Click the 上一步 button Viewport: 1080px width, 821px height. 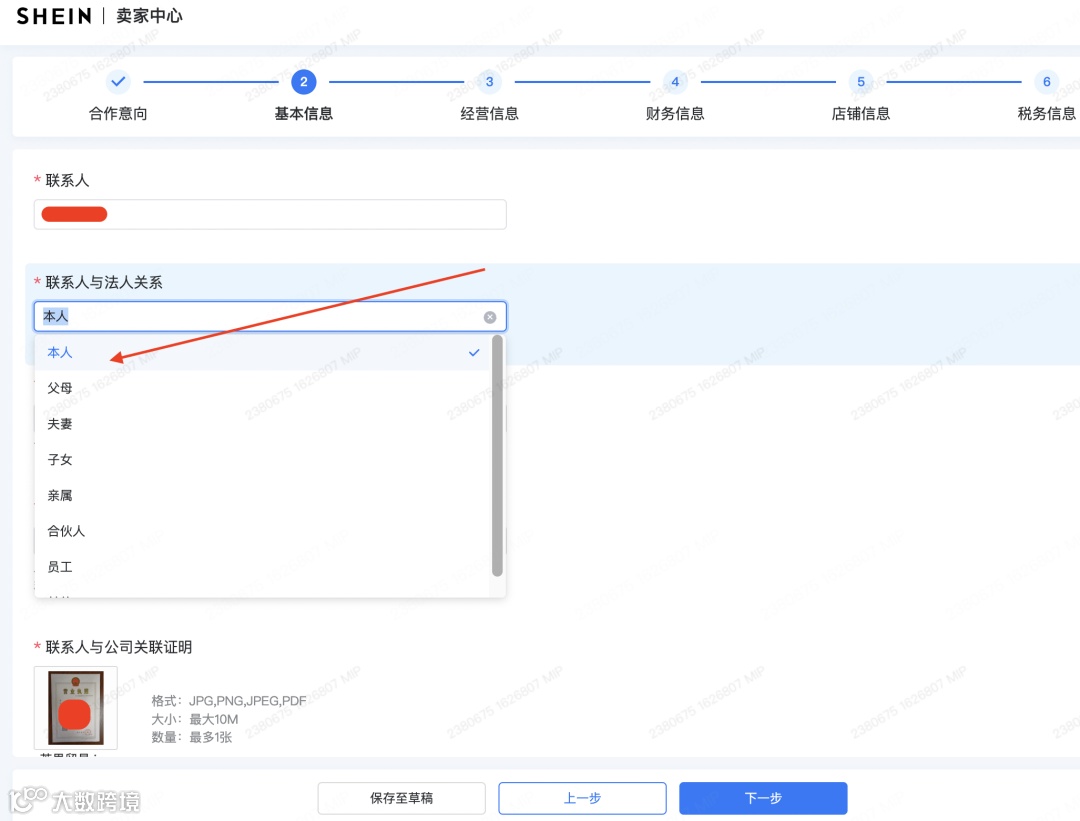click(582, 798)
